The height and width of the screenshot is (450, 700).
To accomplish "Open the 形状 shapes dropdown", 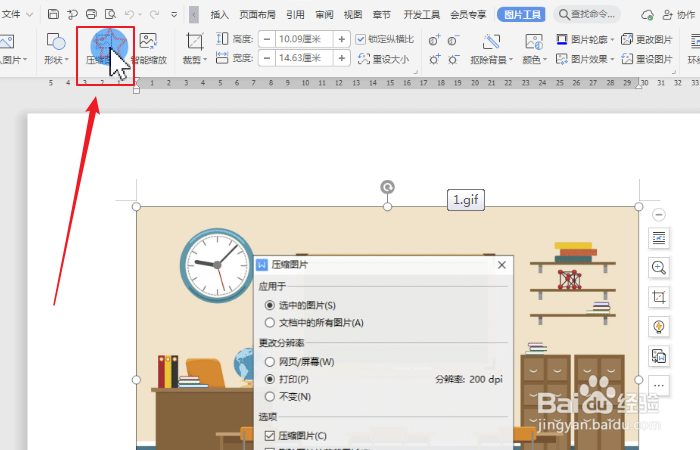I will (56, 60).
